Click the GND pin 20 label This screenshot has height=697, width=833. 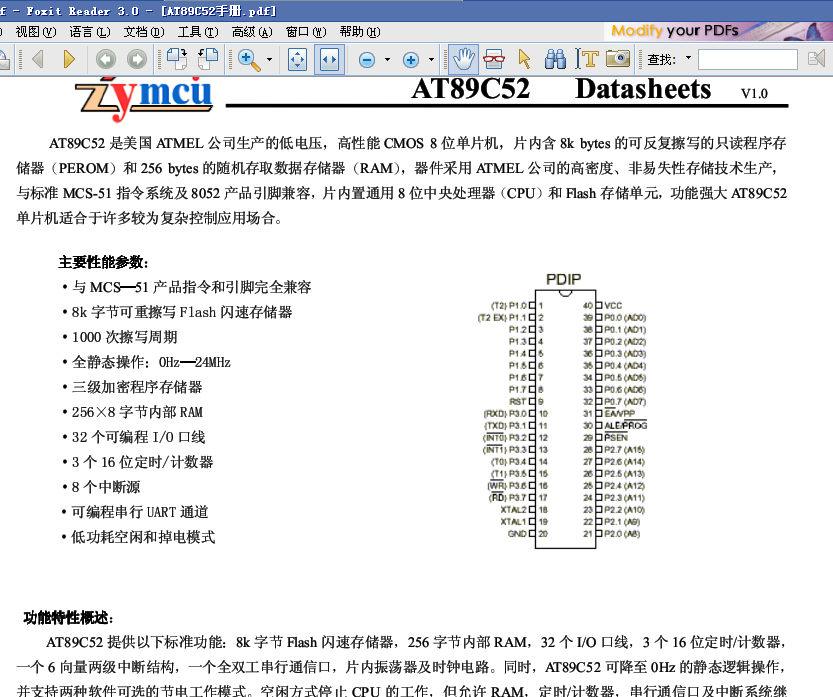tap(517, 534)
